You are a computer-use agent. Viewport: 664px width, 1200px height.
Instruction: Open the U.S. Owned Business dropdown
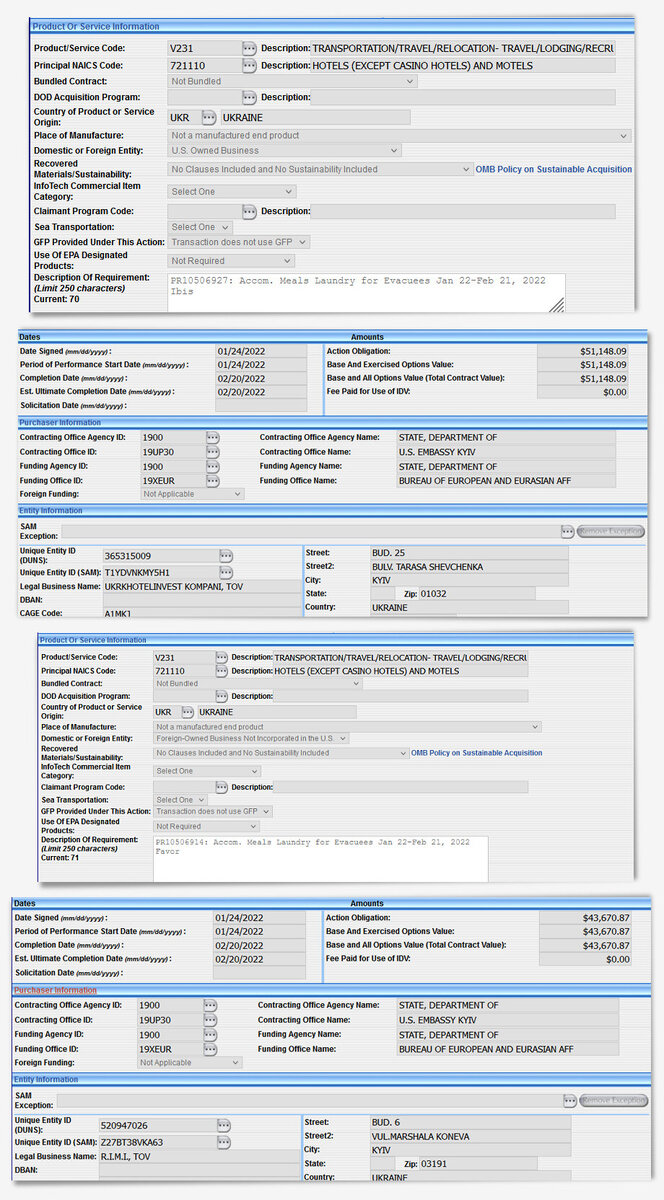(285, 151)
